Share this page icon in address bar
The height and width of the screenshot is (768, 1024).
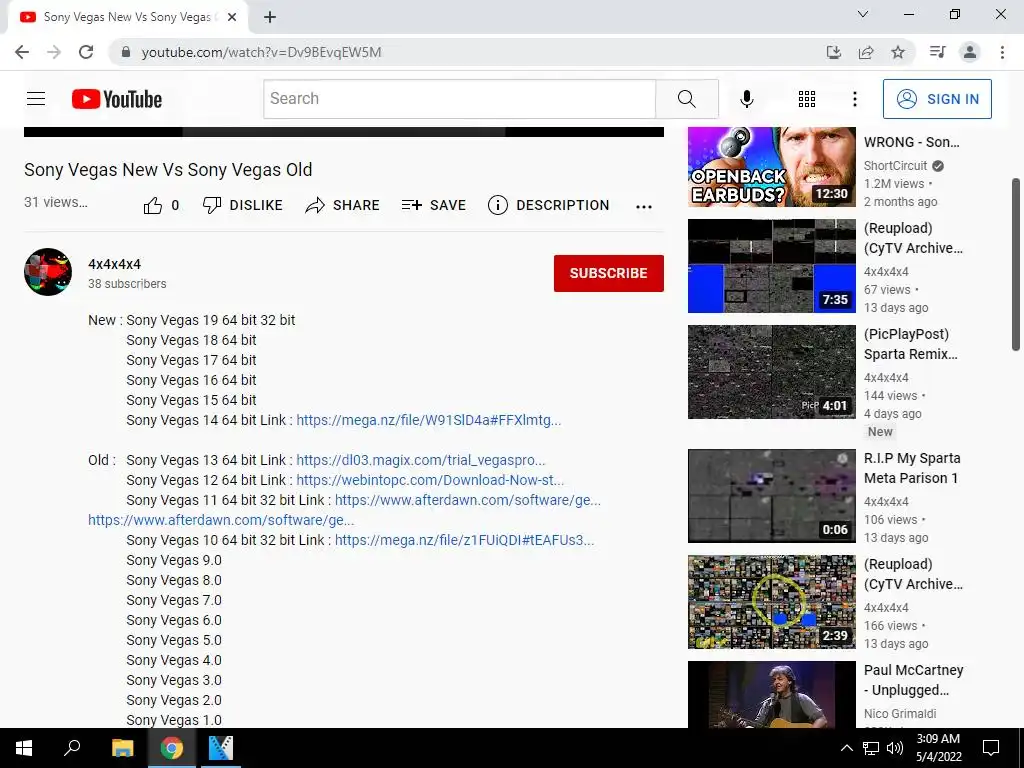click(x=866, y=52)
